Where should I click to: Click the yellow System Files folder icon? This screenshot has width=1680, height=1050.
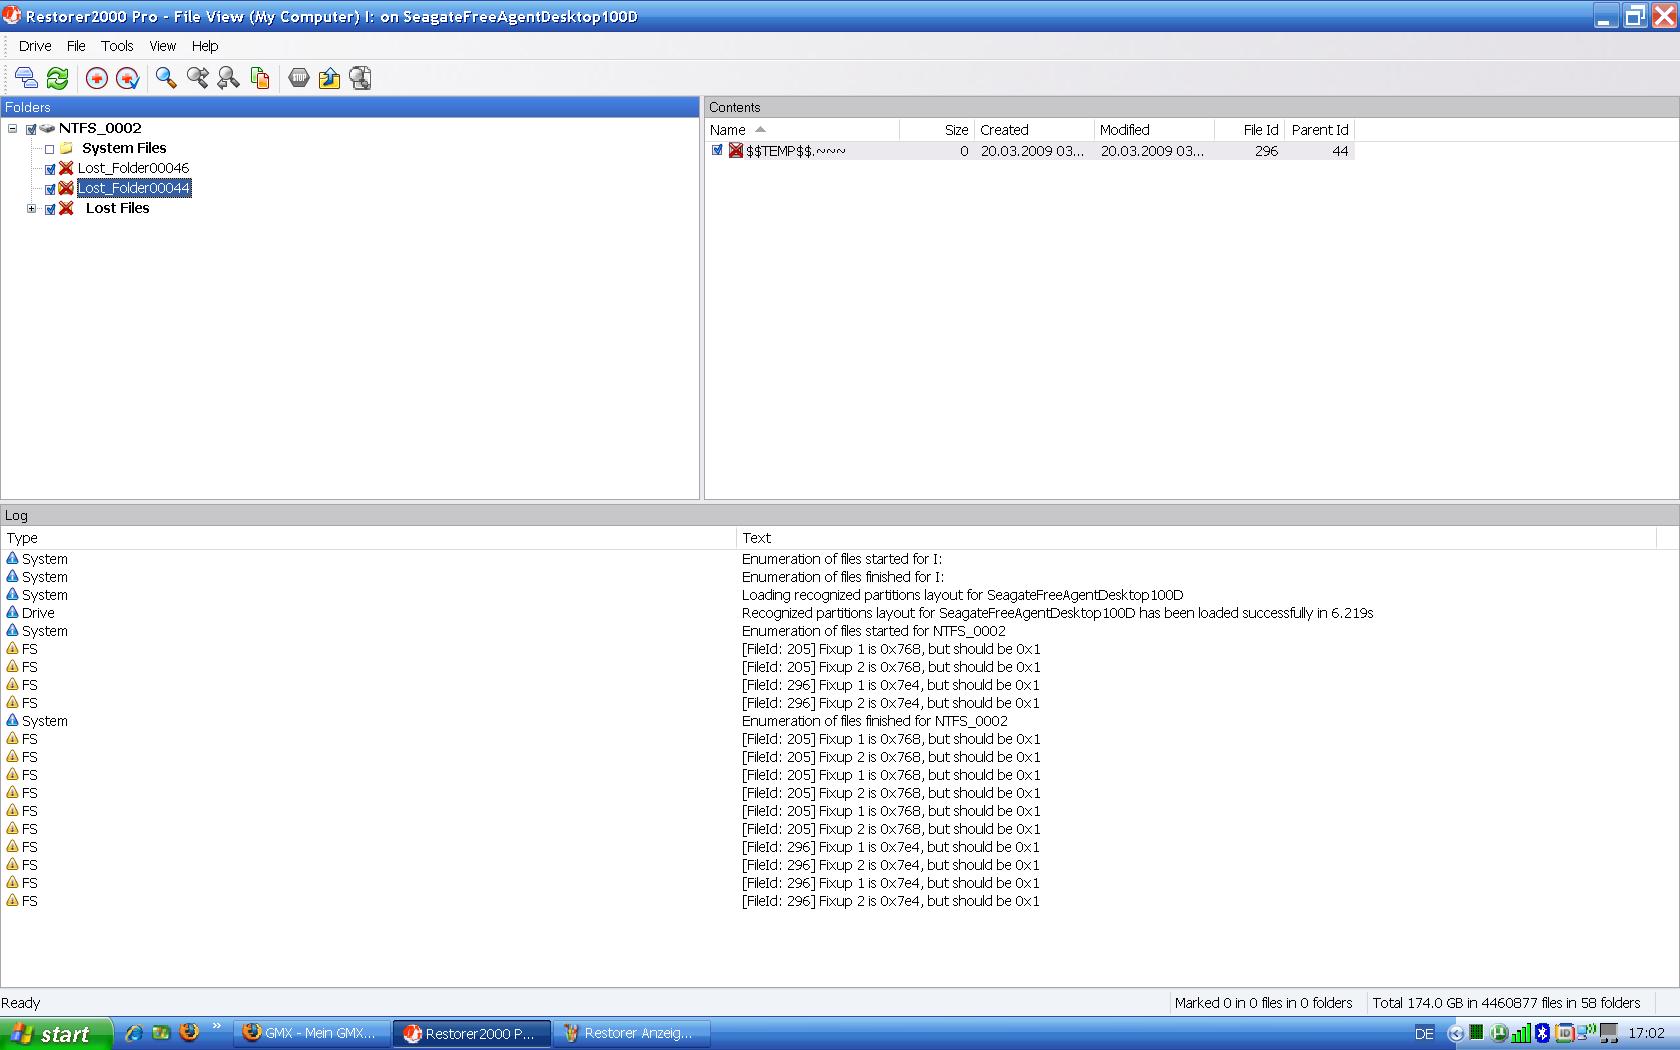click(66, 148)
